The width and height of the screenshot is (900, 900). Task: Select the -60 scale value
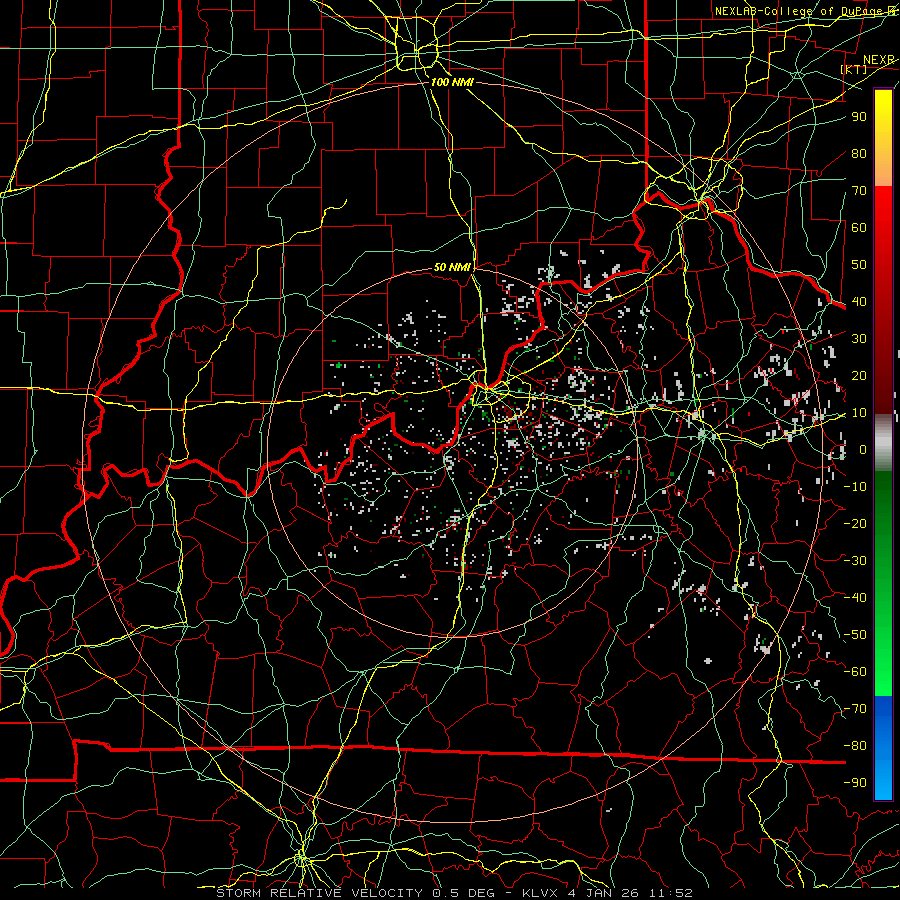pos(855,672)
